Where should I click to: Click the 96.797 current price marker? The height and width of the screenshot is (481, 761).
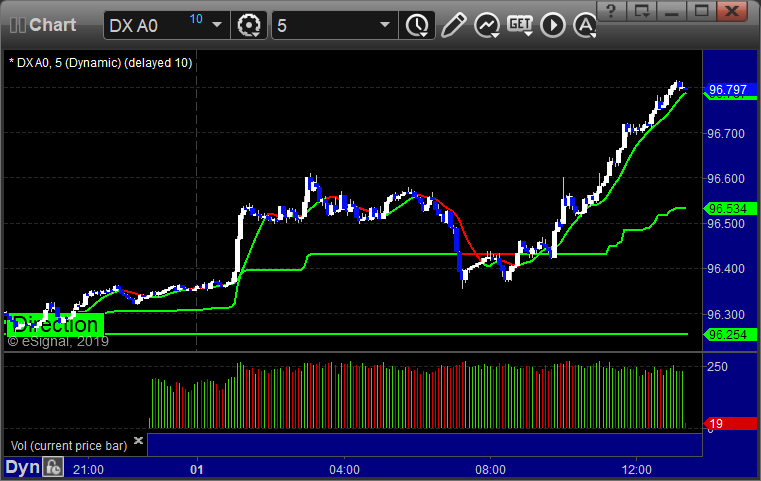pos(730,90)
